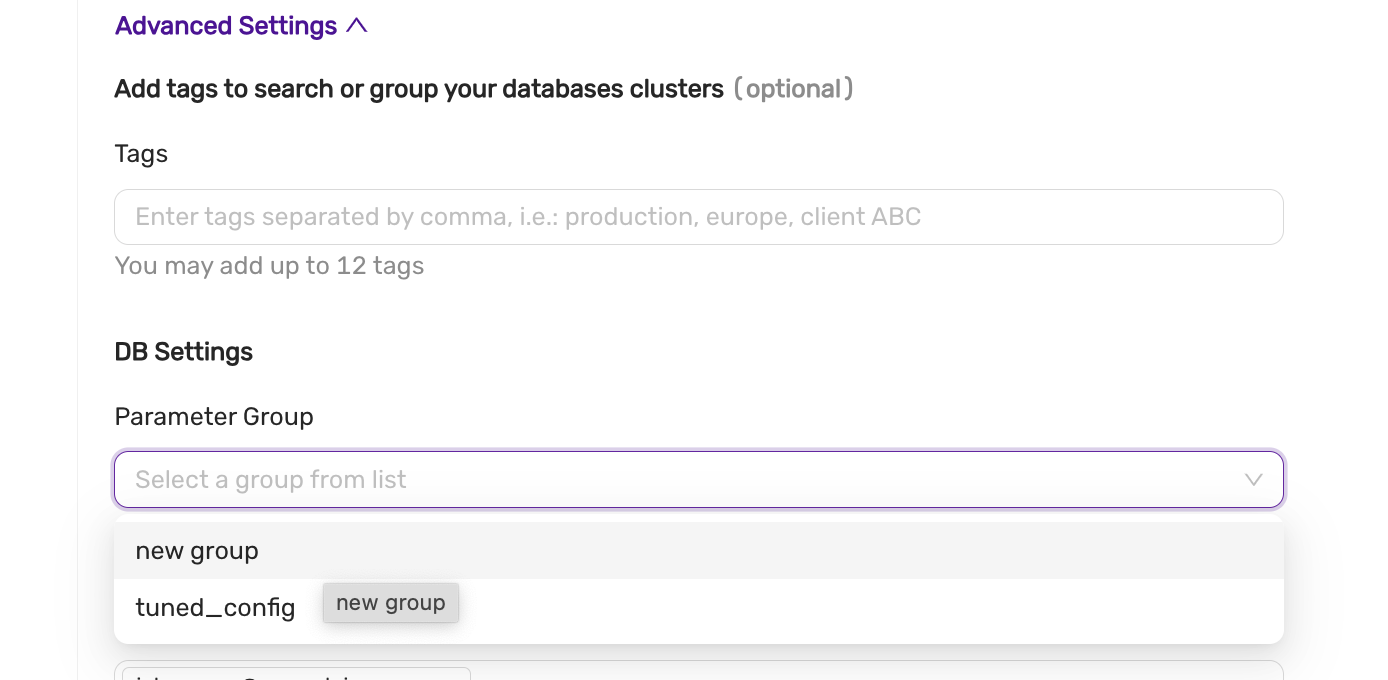1388x680 pixels.
Task: Click the new group badge near tuned_config
Action: tap(391, 603)
